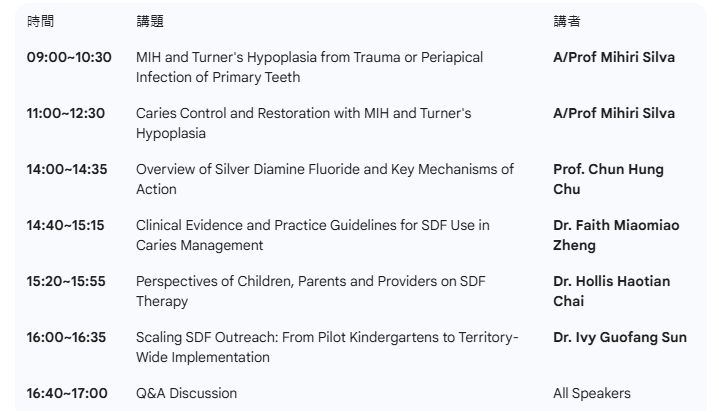The width and height of the screenshot is (719, 412).
Task: Select the 09:00~10:30 time slot
Action: 68,58
